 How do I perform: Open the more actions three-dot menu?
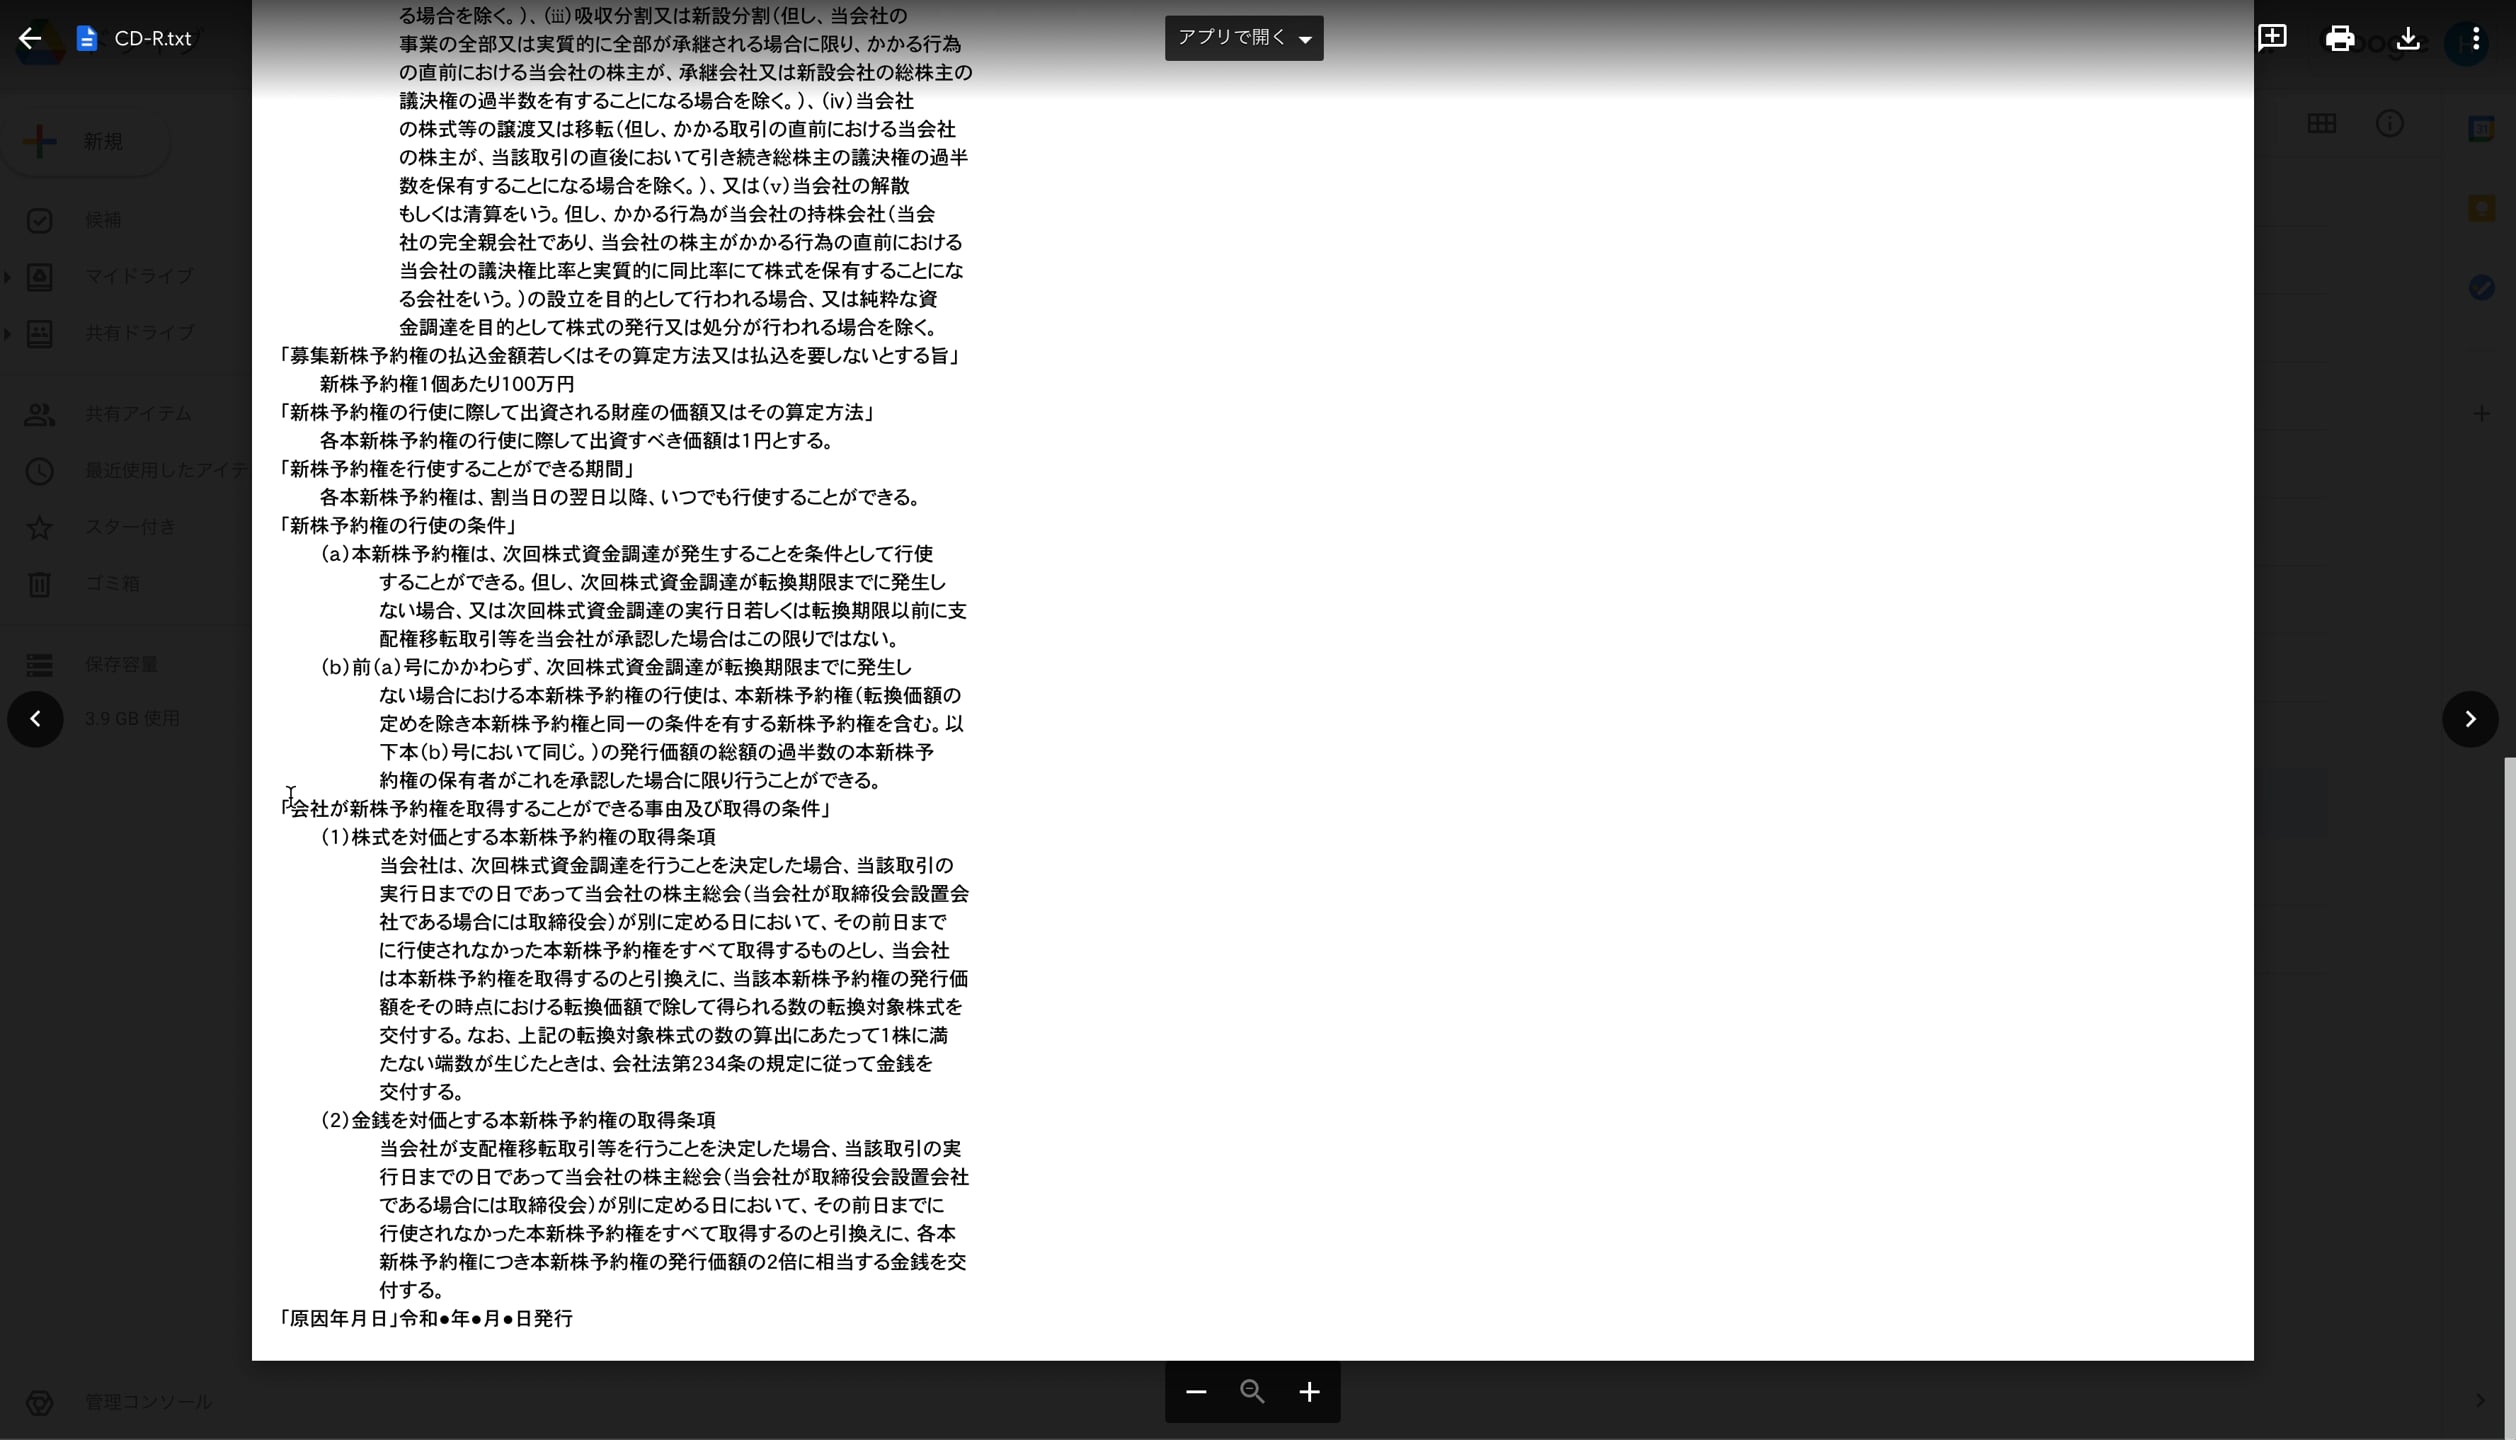pyautogui.click(x=2475, y=37)
